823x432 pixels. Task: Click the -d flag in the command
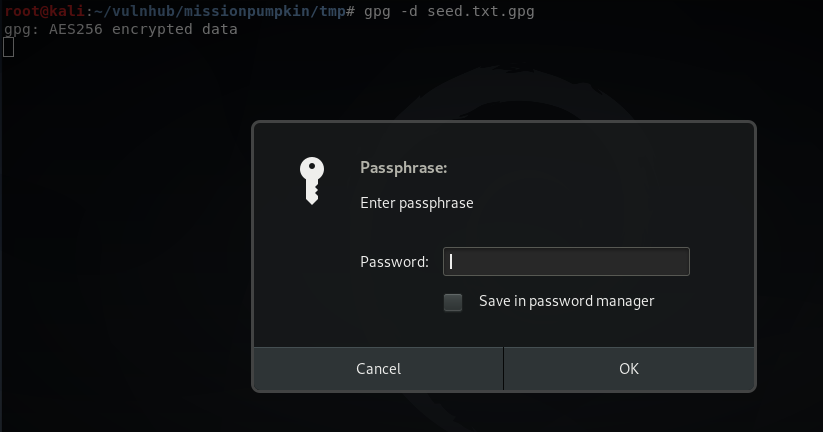[409, 11]
